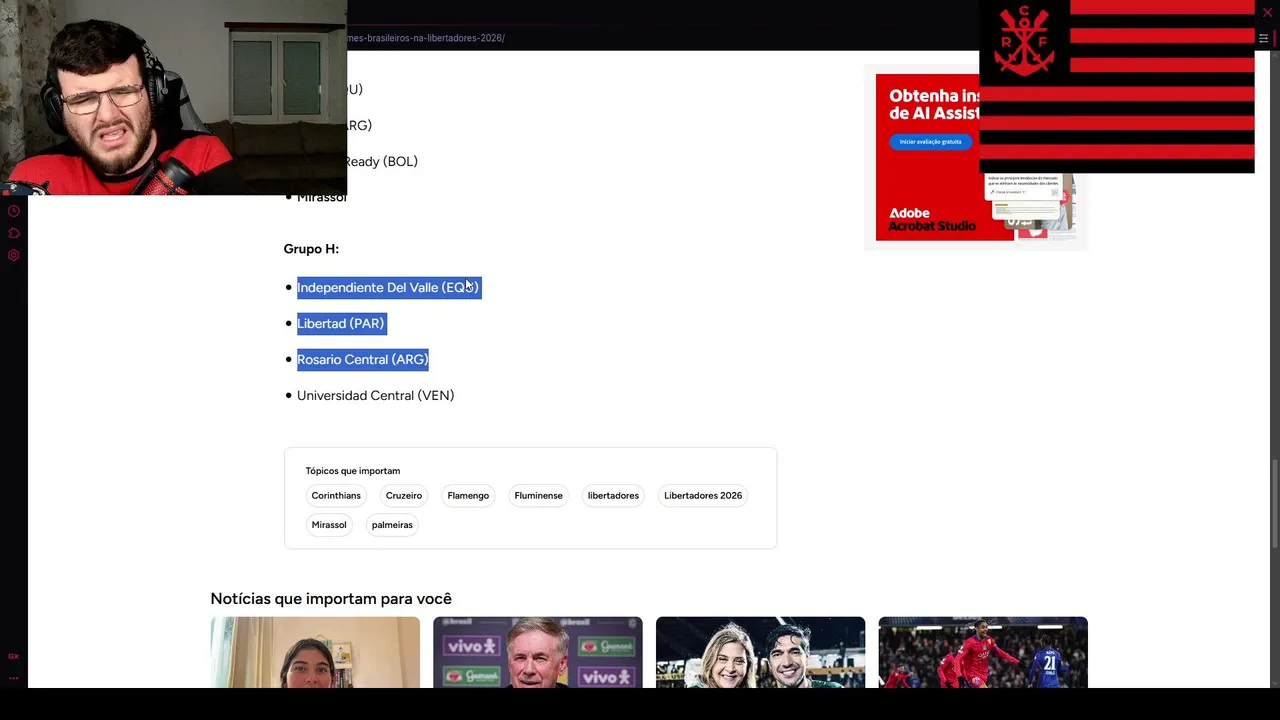
Task: Click the Tópicos que importam label
Action: (x=353, y=471)
